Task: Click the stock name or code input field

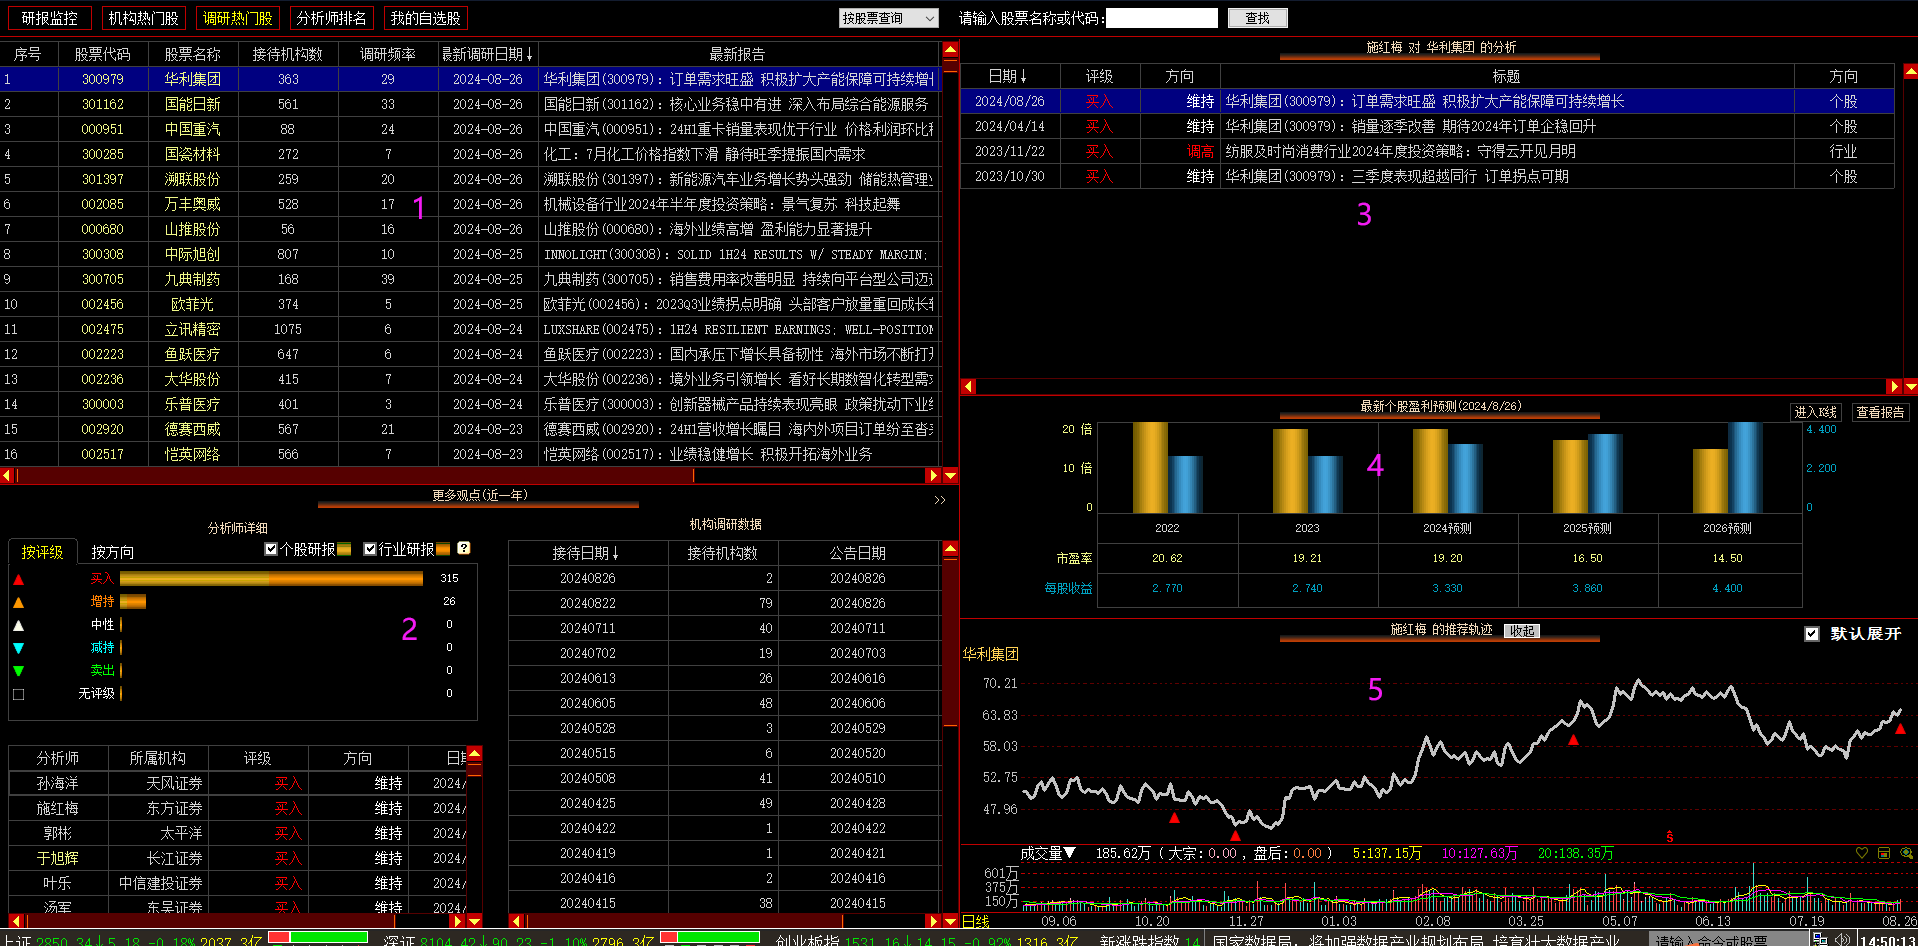Action: point(1161,18)
